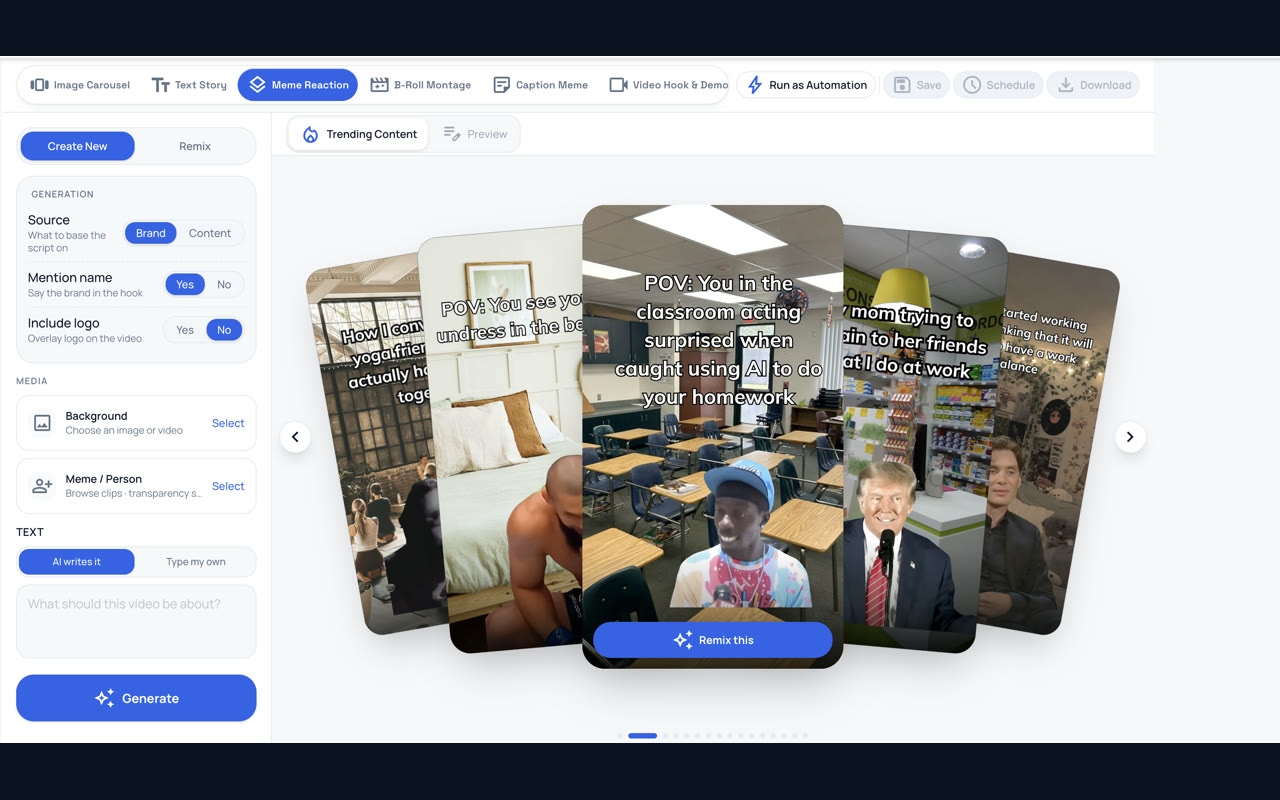Click the sparkle icon on Generate
1280x800 pixels.
click(x=104, y=698)
